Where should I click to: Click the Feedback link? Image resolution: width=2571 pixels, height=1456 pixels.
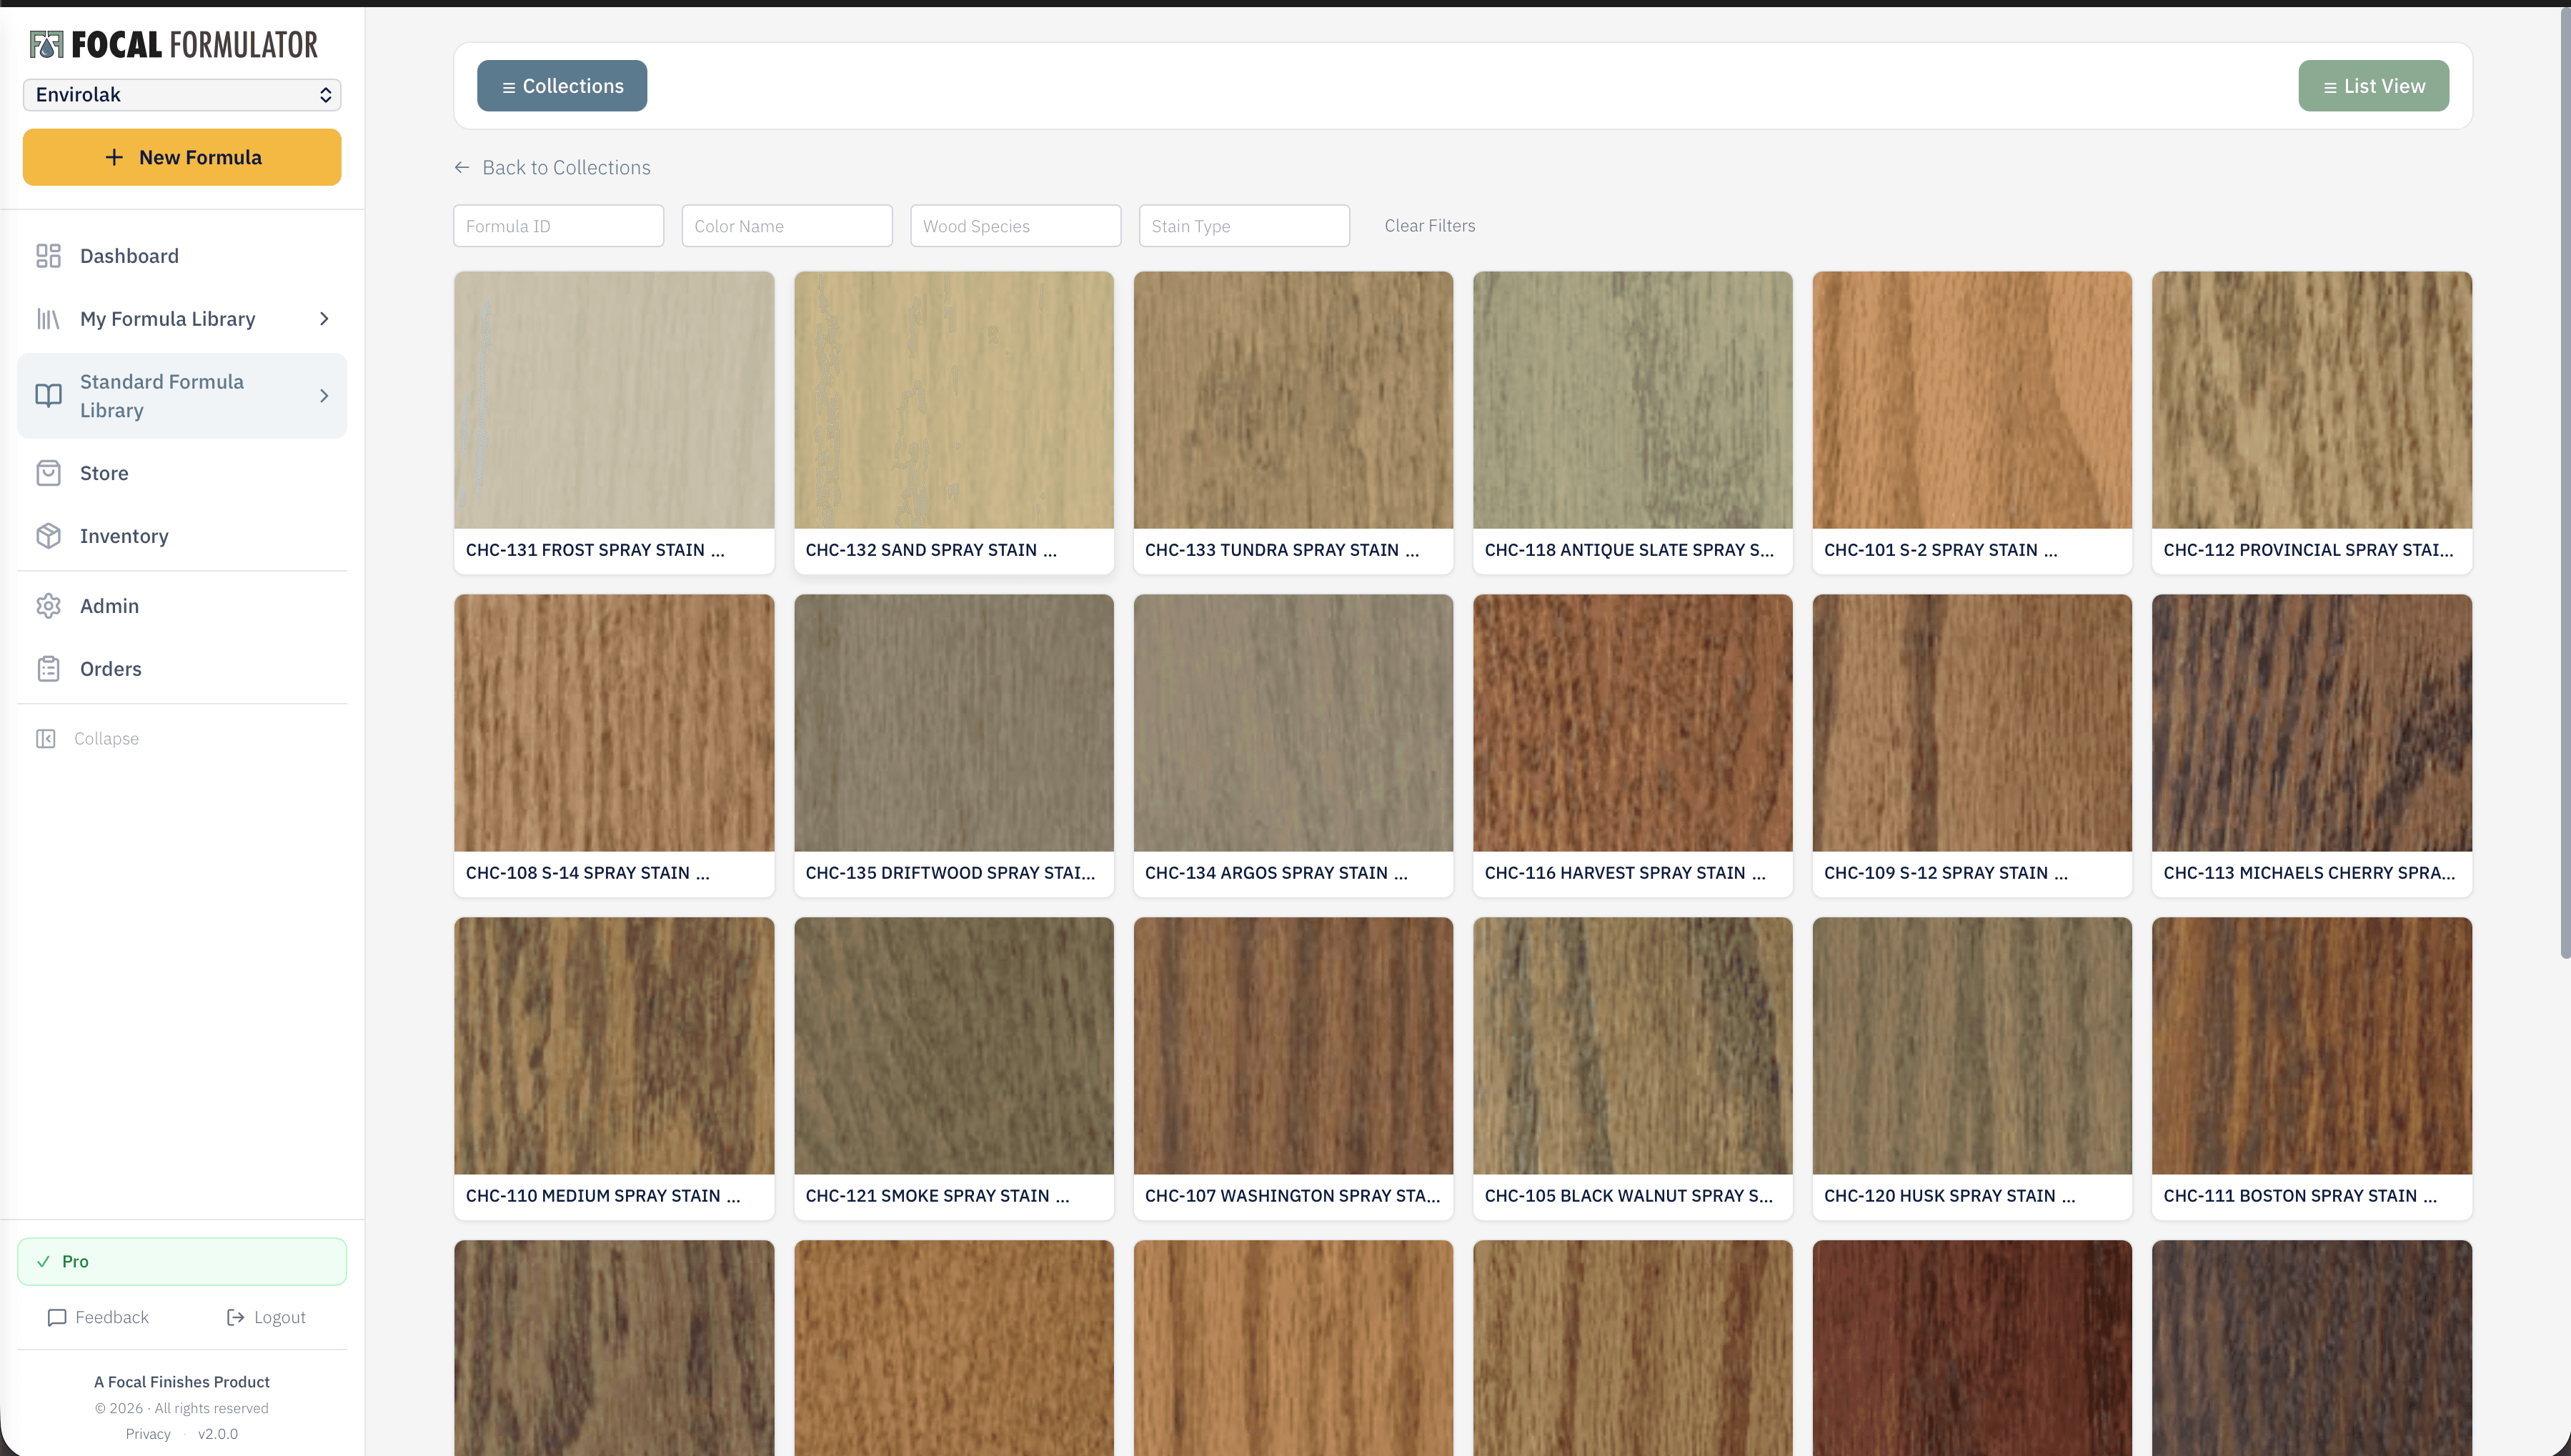coord(98,1317)
